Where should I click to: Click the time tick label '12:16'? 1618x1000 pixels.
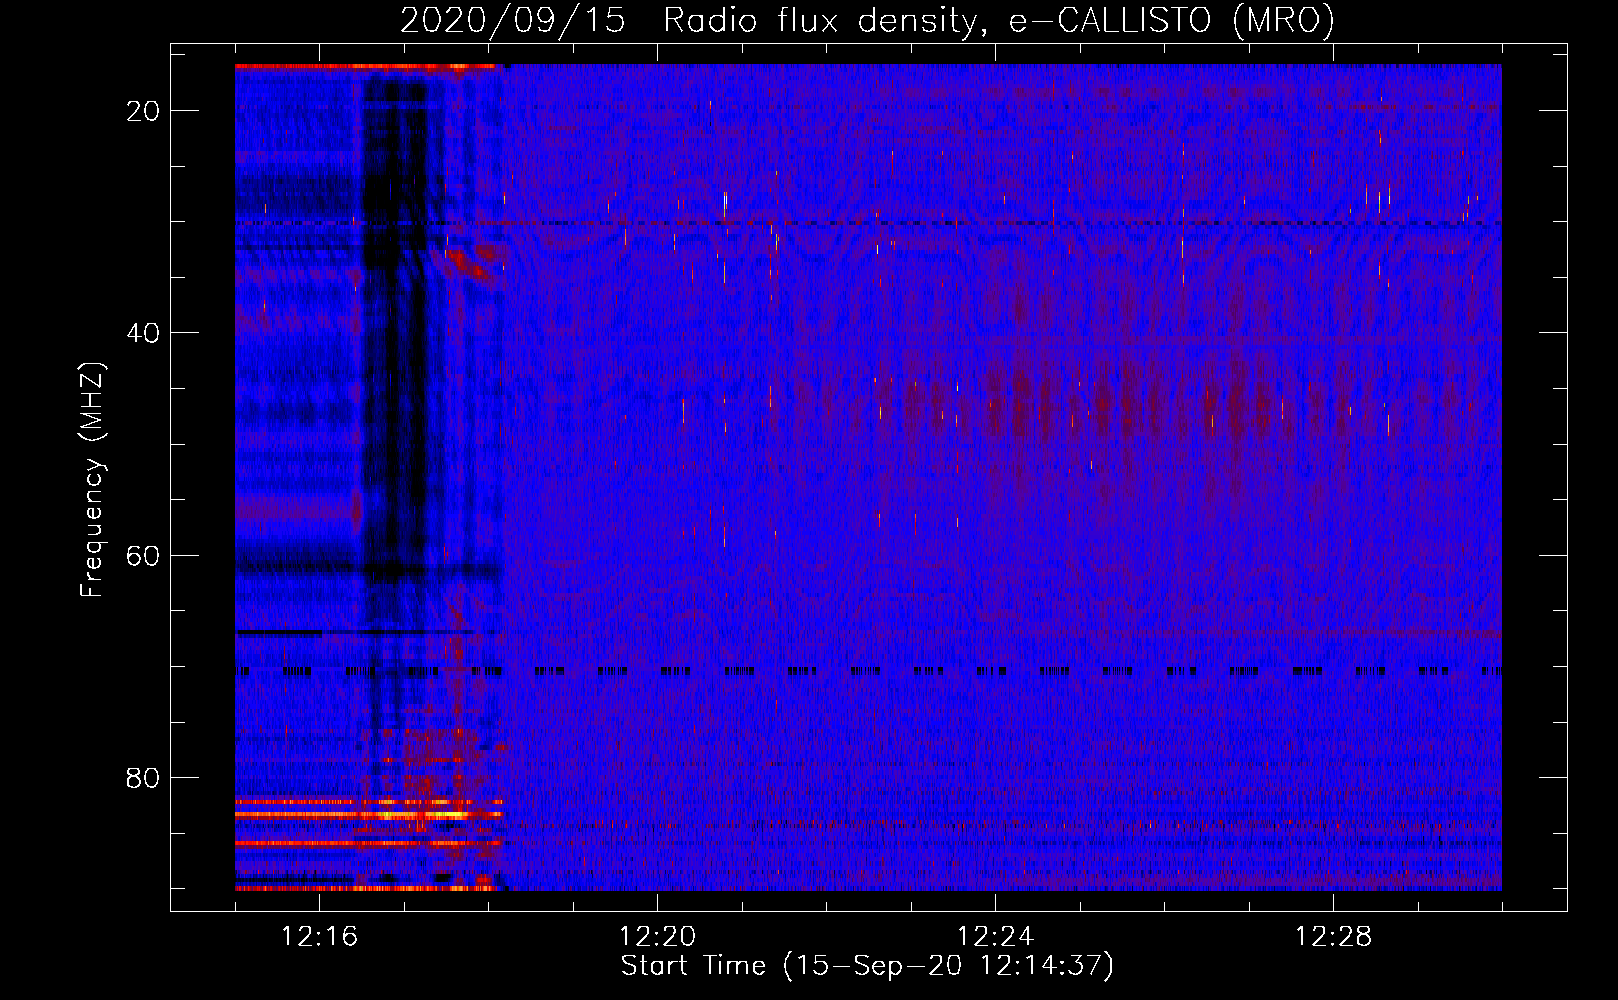(x=320, y=937)
